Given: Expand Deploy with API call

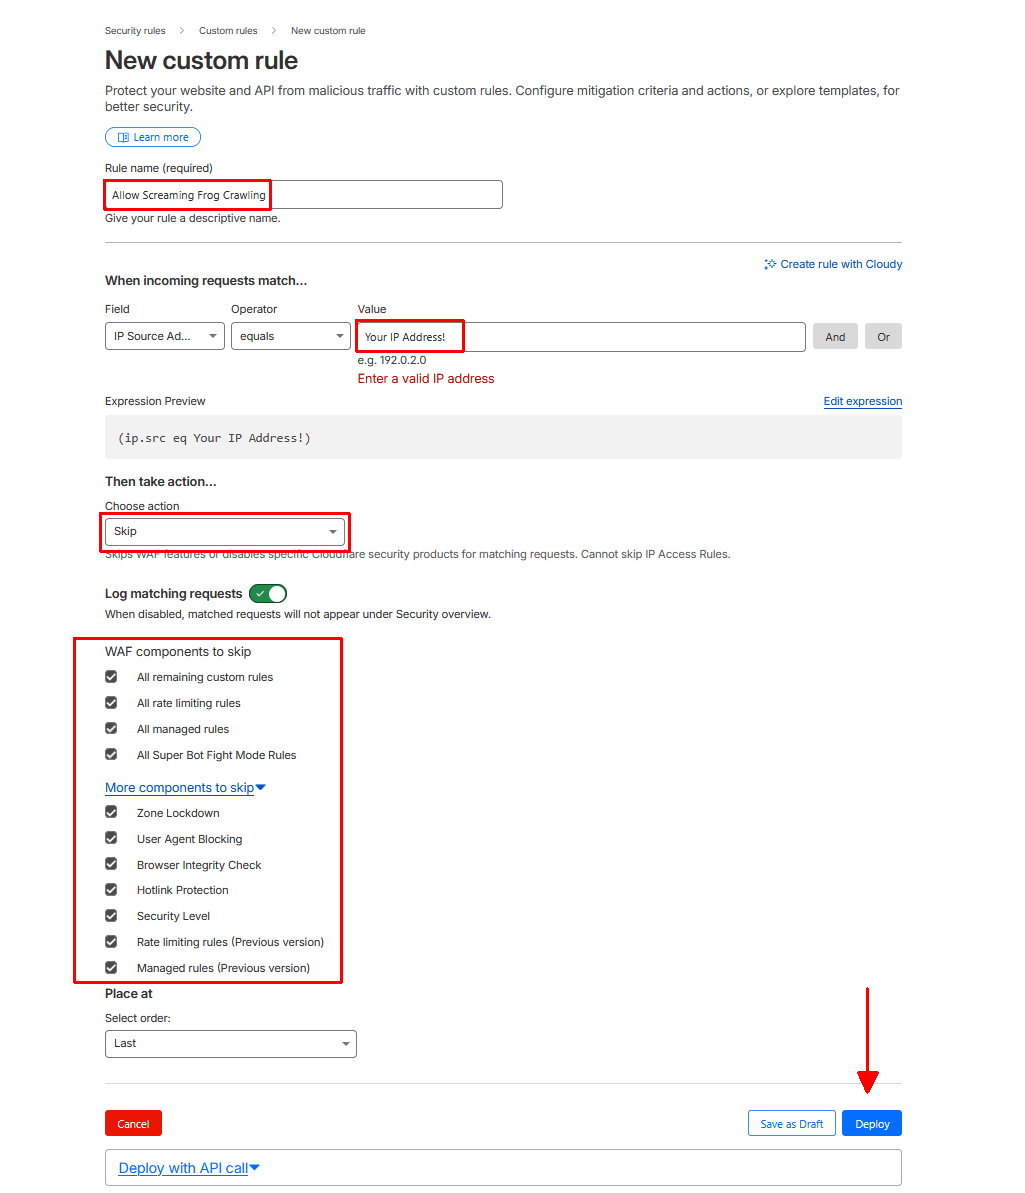Looking at the screenshot, I should (188, 1167).
